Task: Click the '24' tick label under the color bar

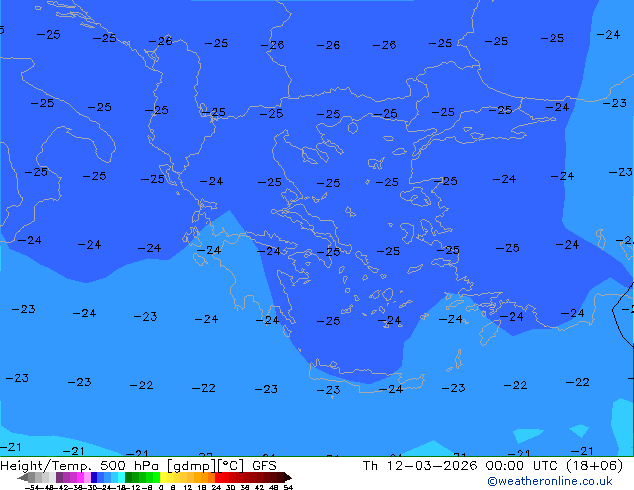Action: coord(216,487)
